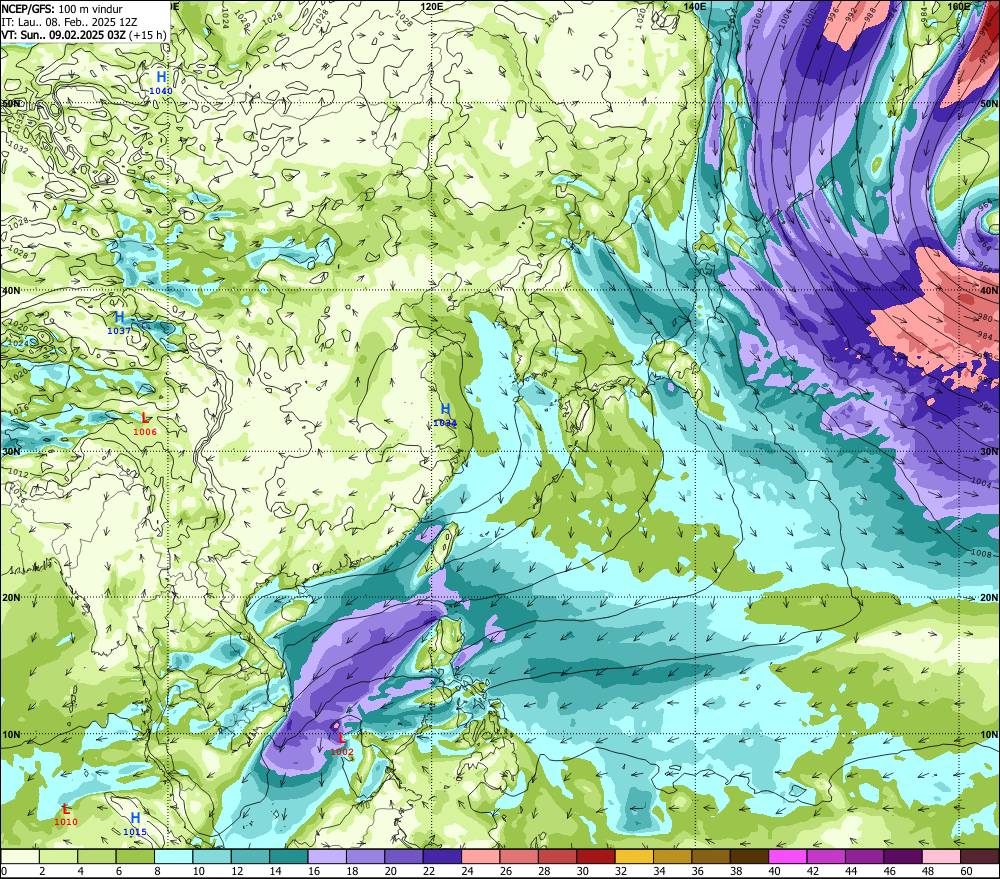The width and height of the screenshot is (1000, 879).
Task: Click the 120E longitude label
Action: [x=432, y=6]
